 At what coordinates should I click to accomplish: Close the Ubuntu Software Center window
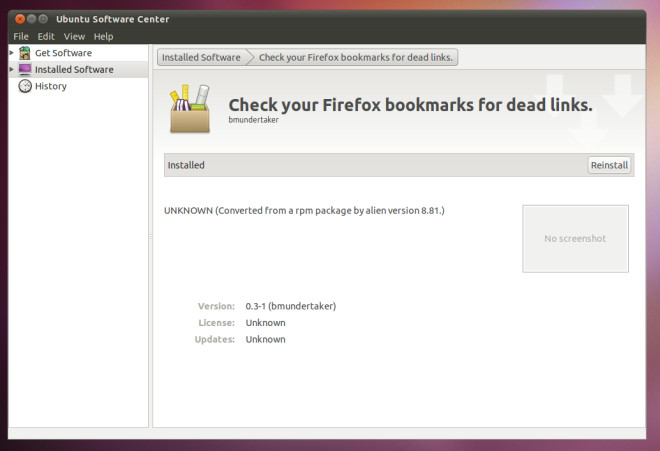pos(20,19)
